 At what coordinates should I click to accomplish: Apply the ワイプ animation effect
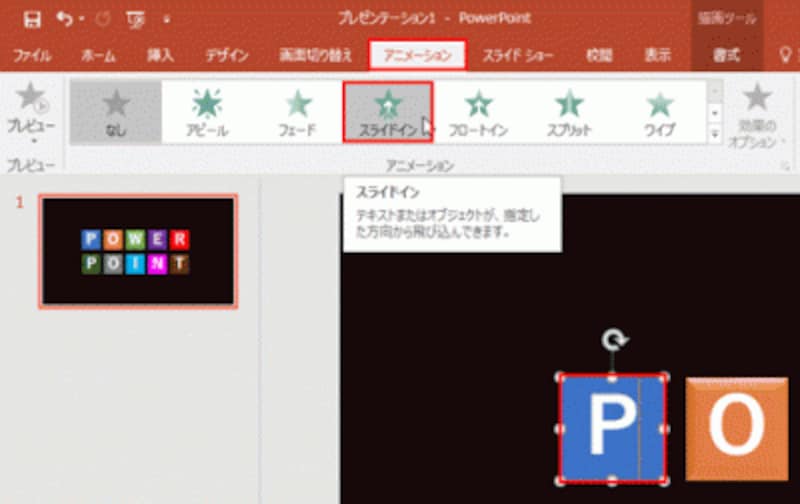coord(660,112)
